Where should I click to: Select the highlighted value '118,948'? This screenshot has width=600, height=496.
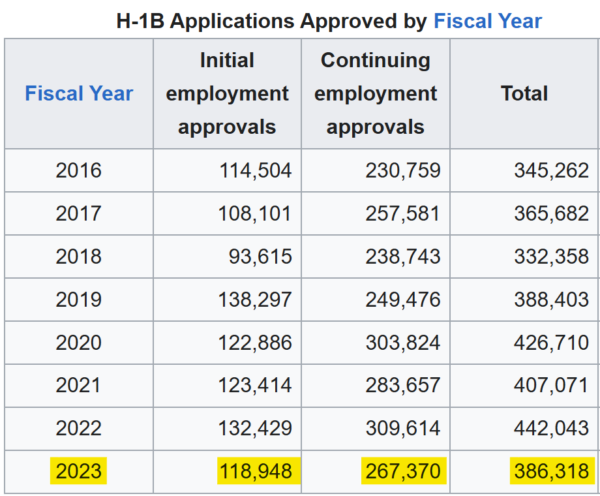[x=259, y=471]
